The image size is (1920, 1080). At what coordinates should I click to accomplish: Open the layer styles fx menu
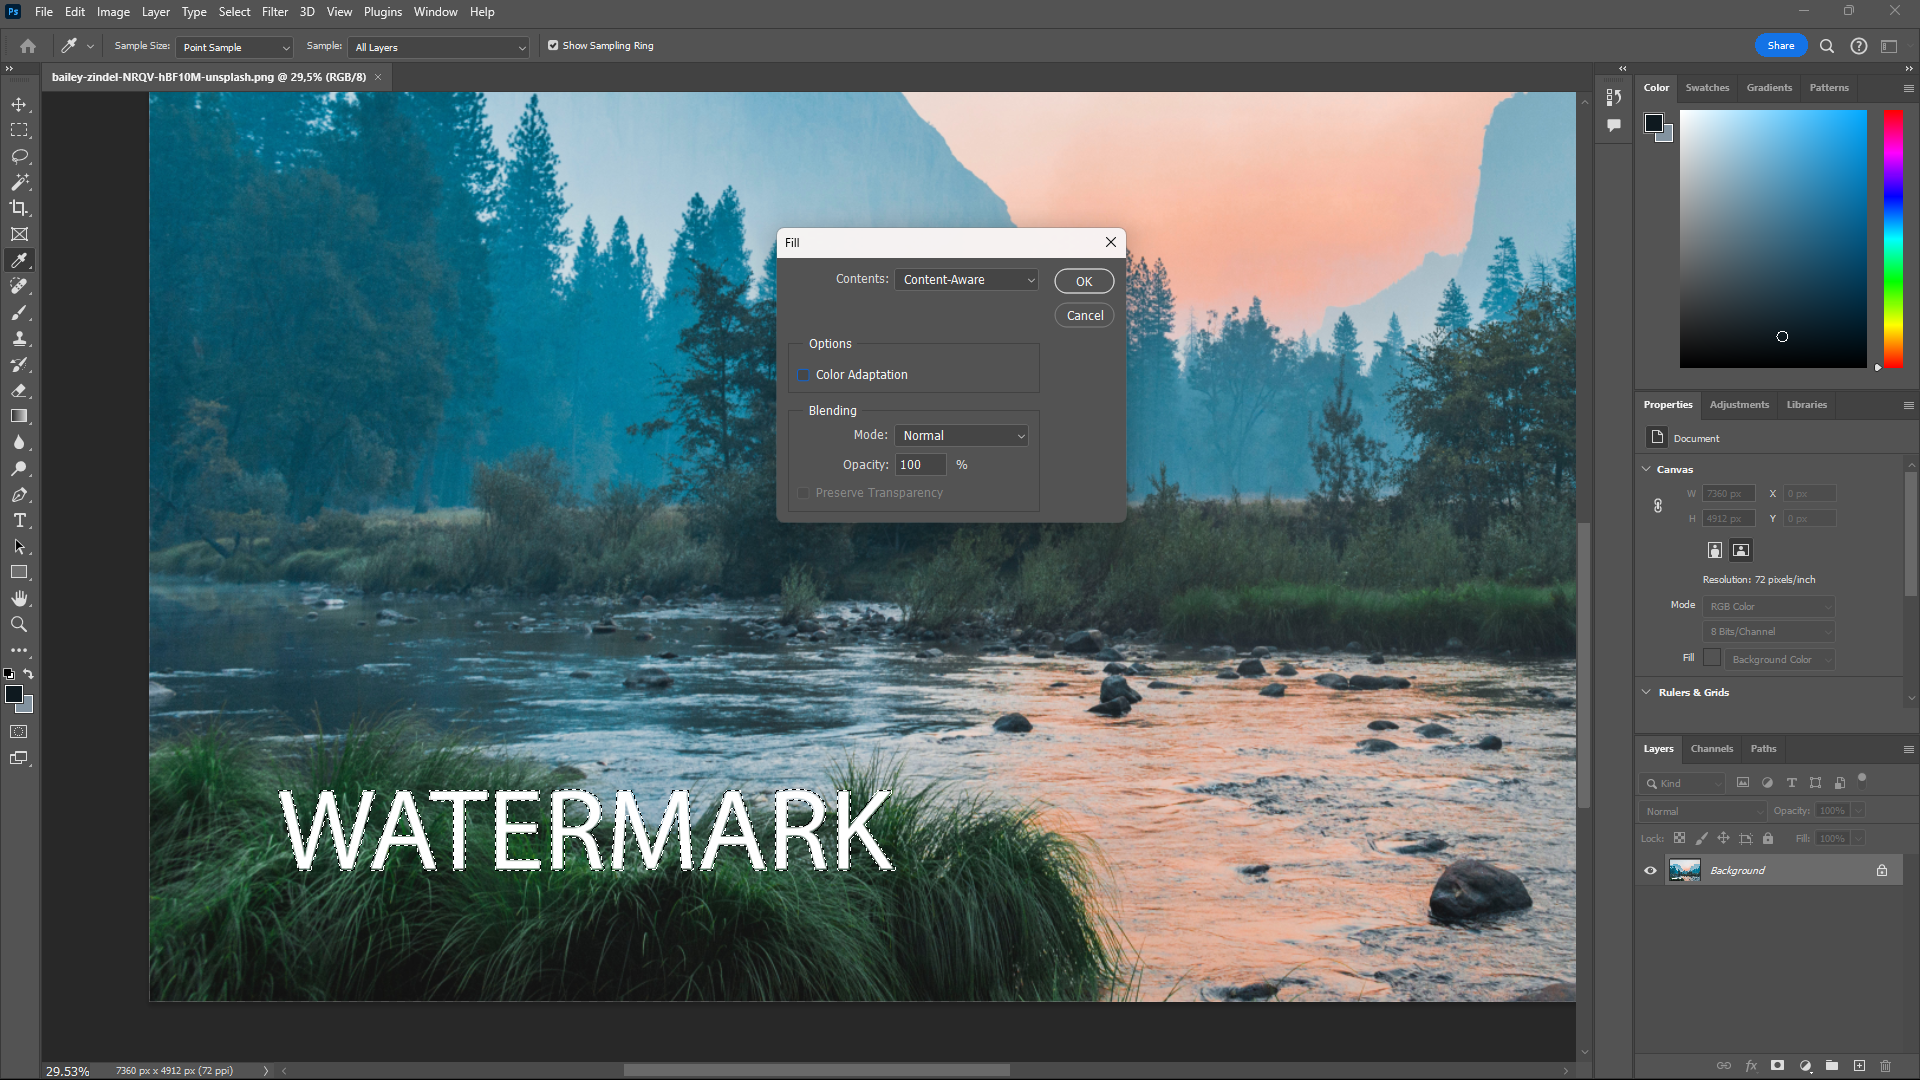pos(1751,1066)
